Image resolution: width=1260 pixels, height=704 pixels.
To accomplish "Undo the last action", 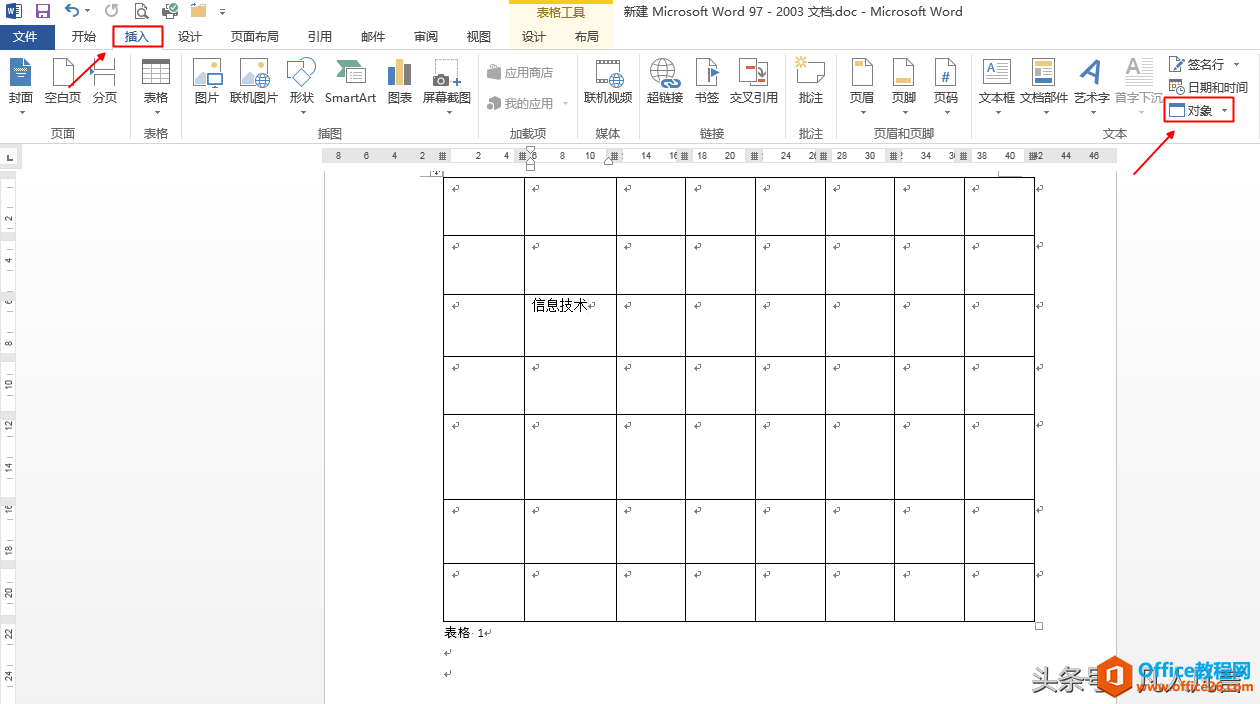I will (x=72, y=11).
